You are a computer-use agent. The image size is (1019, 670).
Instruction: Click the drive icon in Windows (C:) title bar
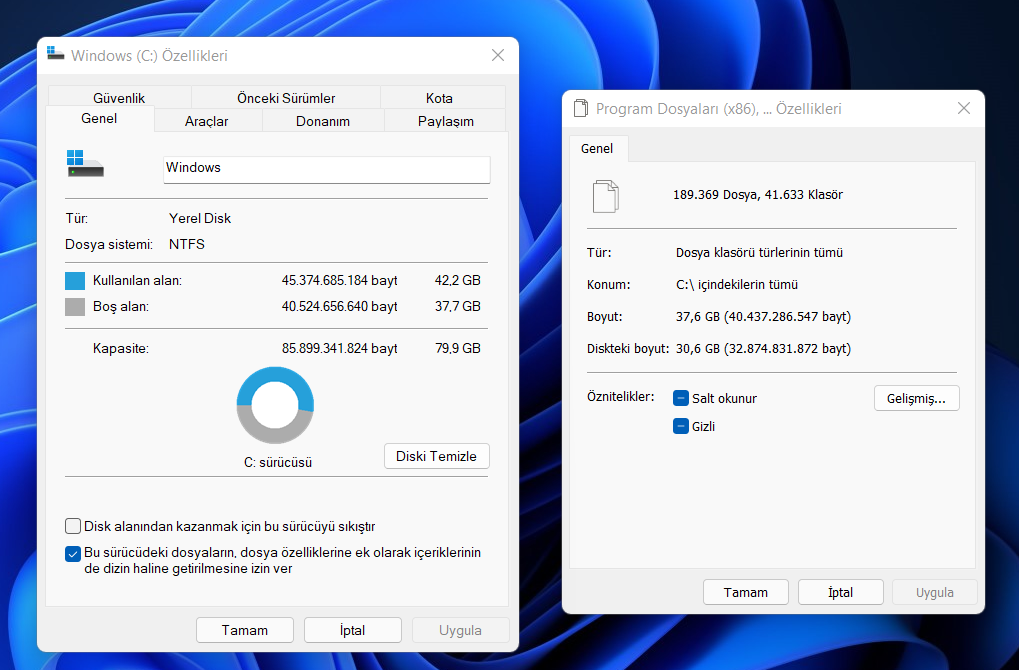tap(55, 55)
